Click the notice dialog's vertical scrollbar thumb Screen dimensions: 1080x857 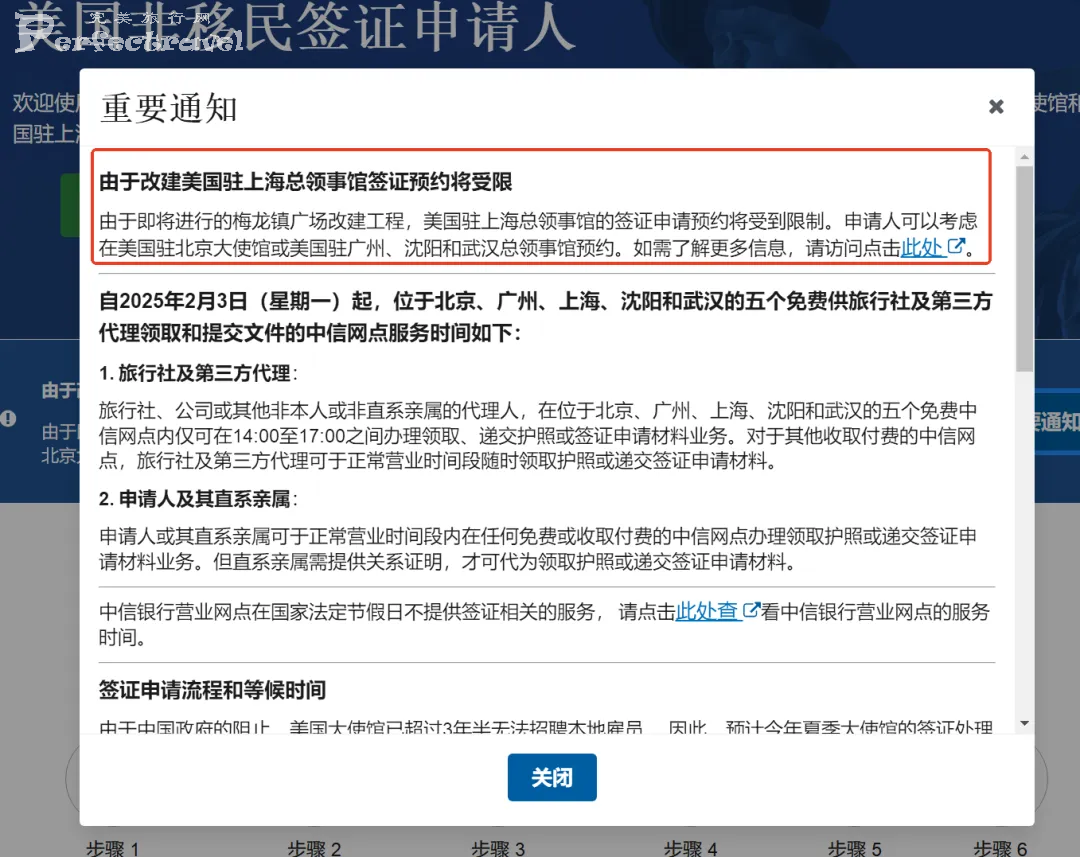1024,269
